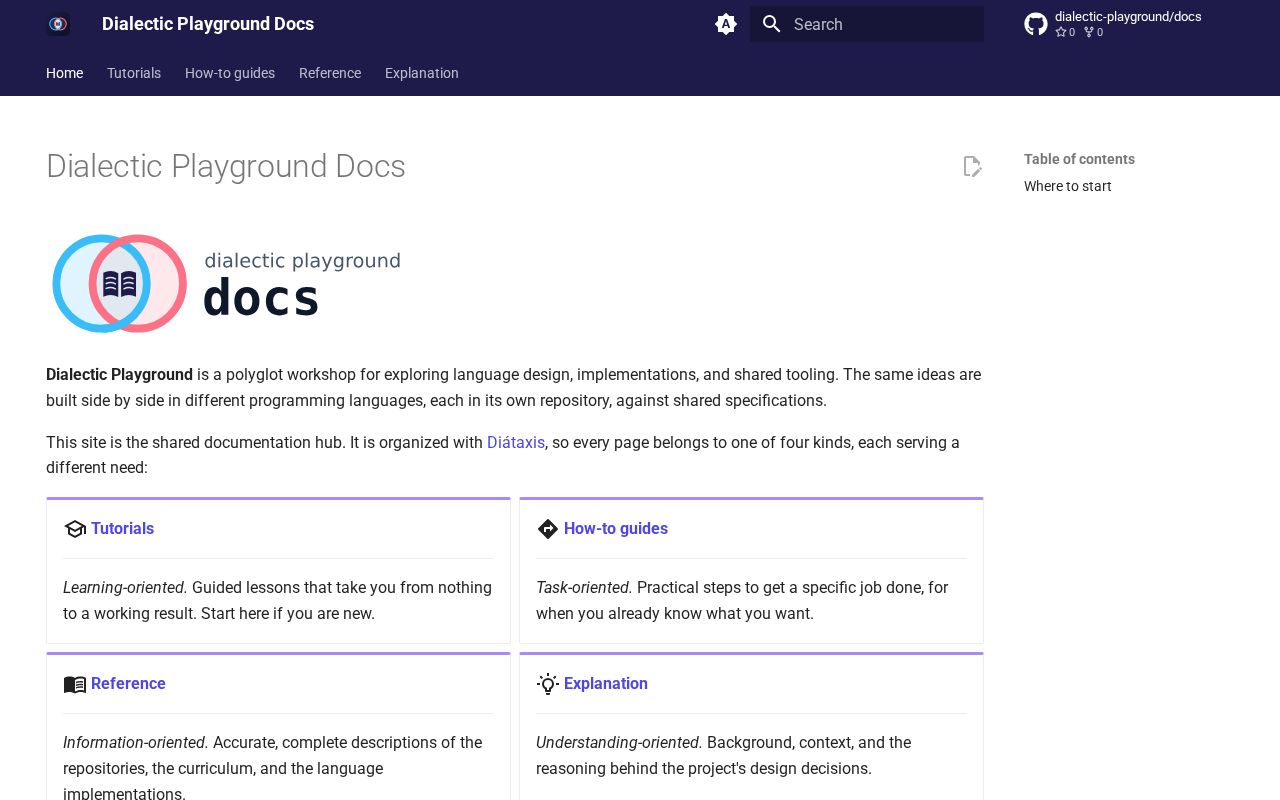Go to the Reference tab

tap(330, 73)
